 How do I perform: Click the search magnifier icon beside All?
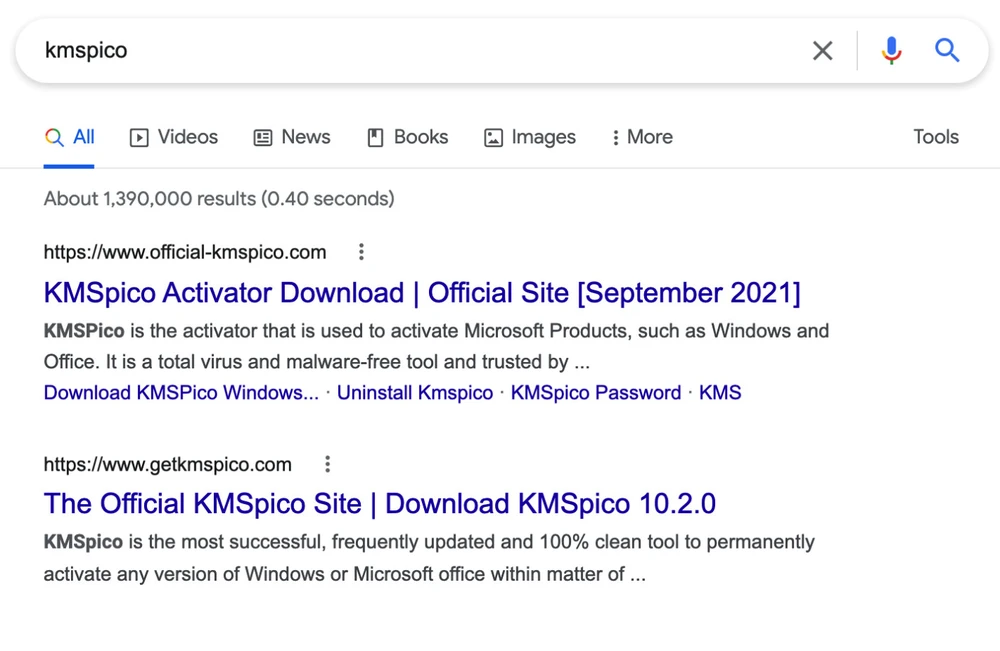(55, 137)
